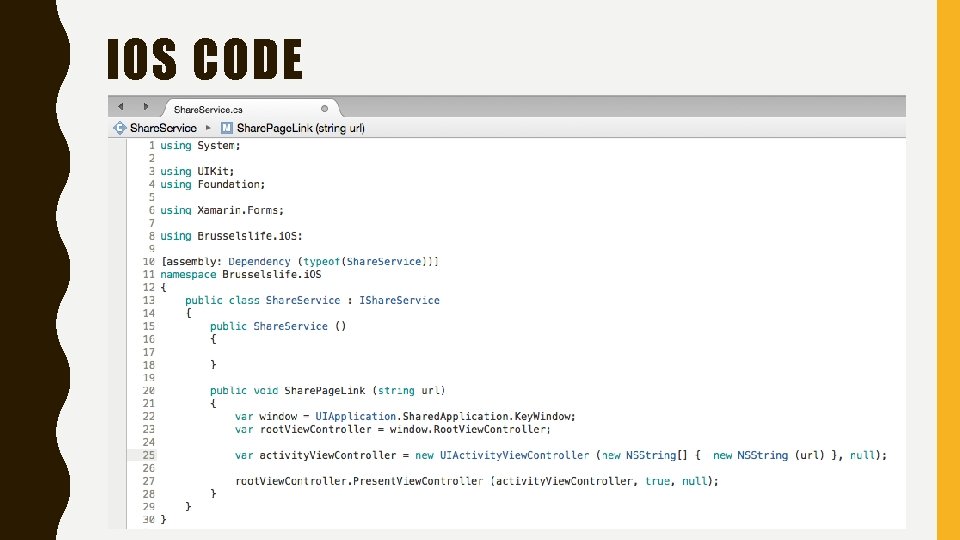The image size is (960, 540).
Task: Click the method icon beside SharePageLink
Action: click(x=227, y=128)
